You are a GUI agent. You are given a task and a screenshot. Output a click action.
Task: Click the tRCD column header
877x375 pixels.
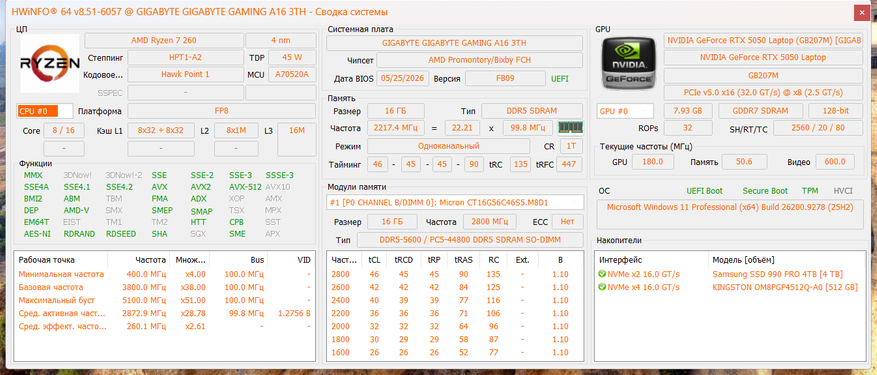point(403,260)
